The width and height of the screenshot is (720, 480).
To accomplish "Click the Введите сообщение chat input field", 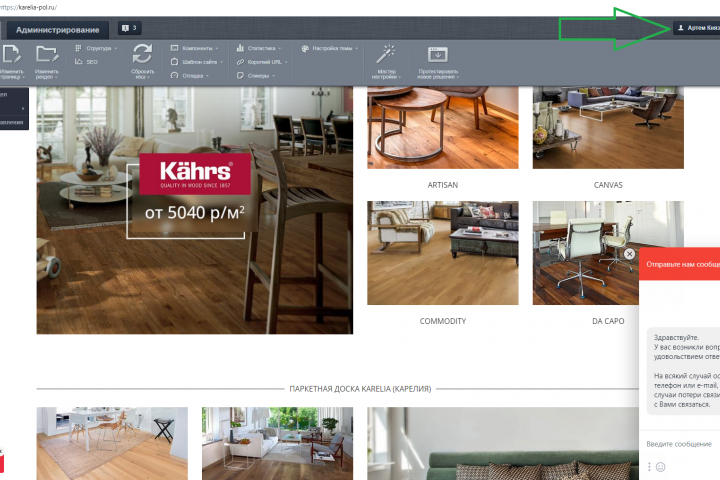I will click(680, 444).
